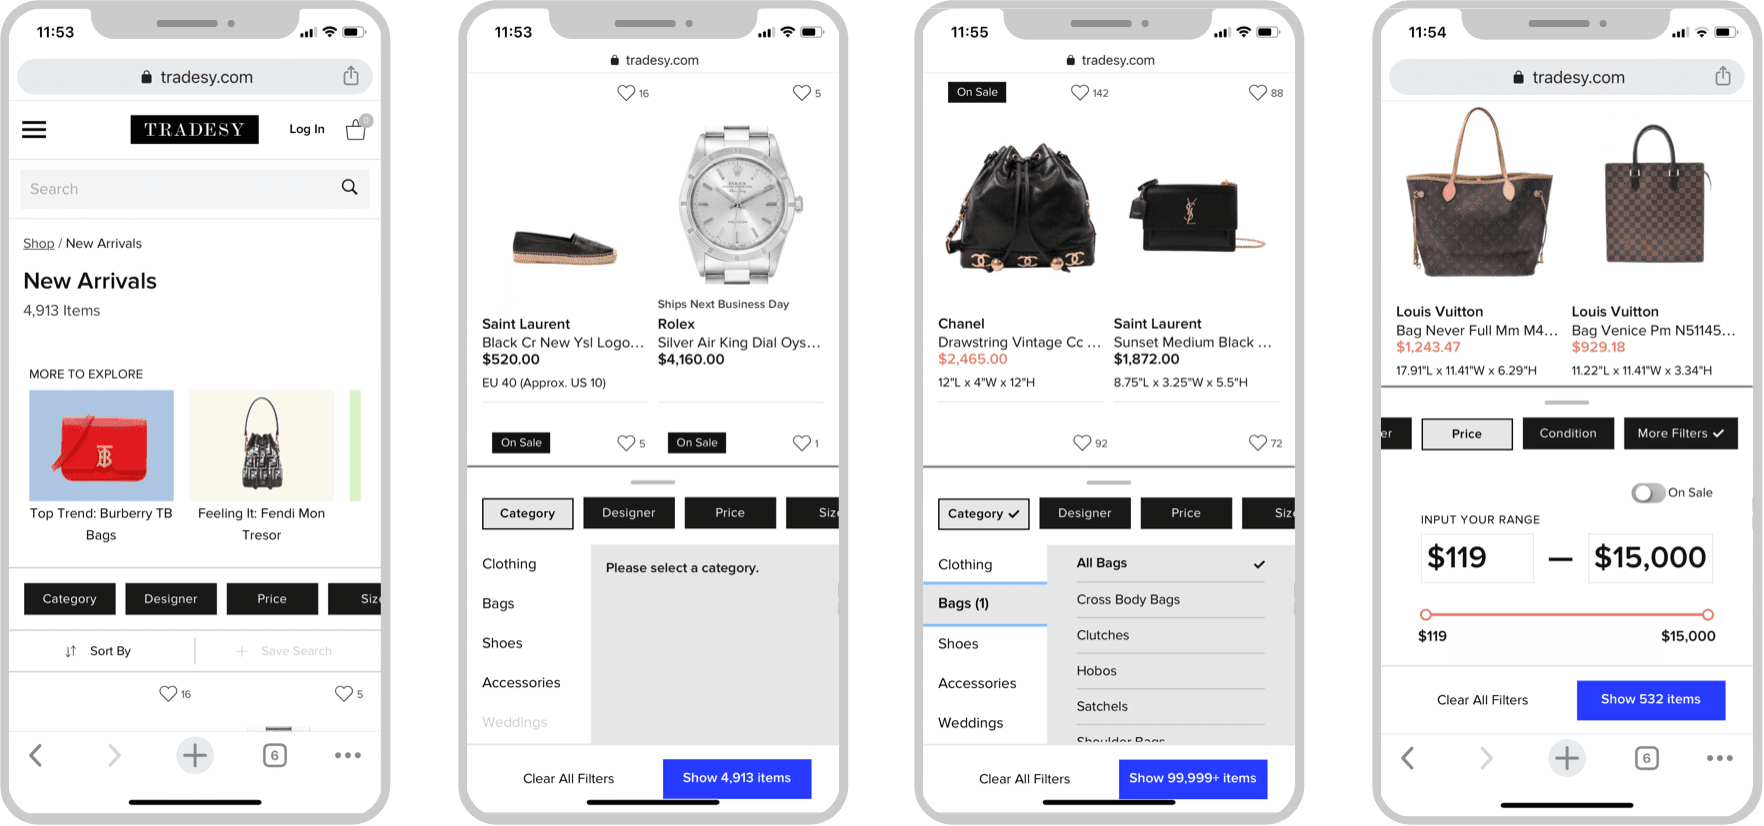Tap the search magnifier icon
Screen dimensions: 1764x826
coord(349,187)
